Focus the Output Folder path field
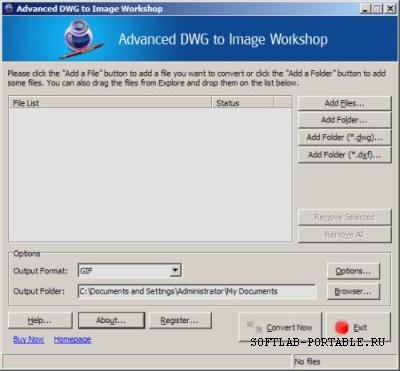The width and height of the screenshot is (400, 371). pos(197,291)
